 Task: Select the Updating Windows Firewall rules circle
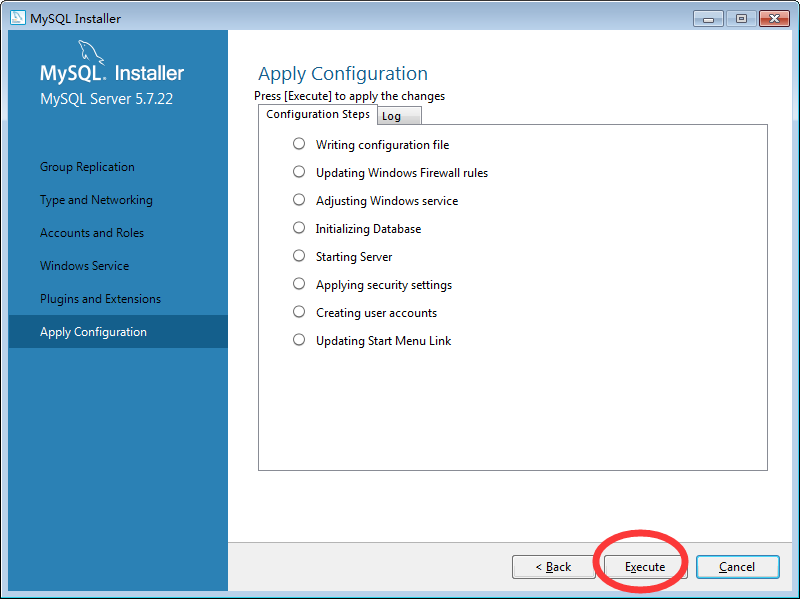tap(299, 172)
